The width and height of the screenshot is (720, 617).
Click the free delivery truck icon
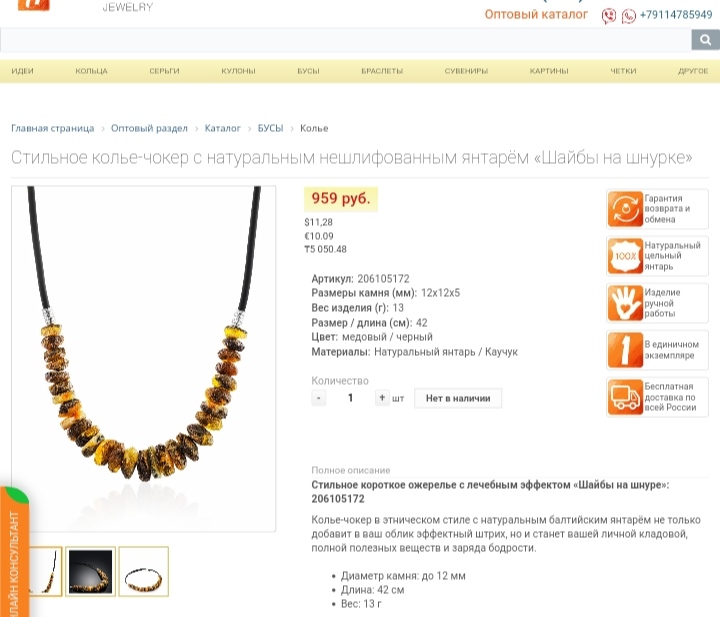coord(625,397)
